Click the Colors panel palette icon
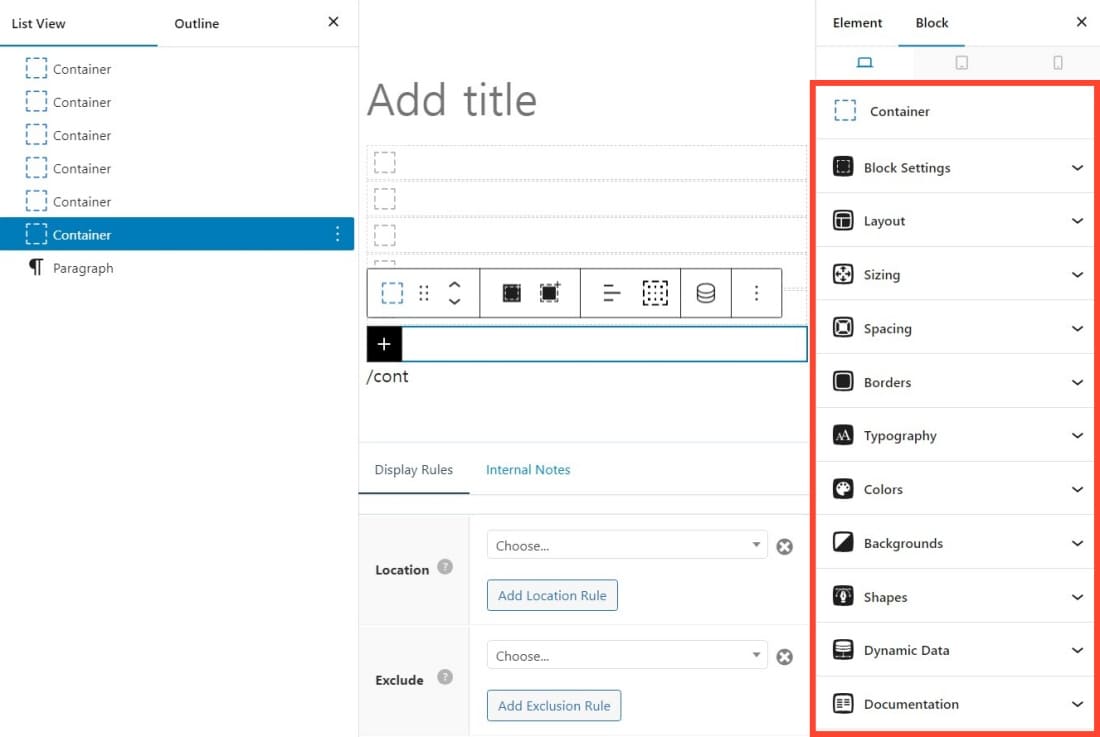 click(843, 489)
